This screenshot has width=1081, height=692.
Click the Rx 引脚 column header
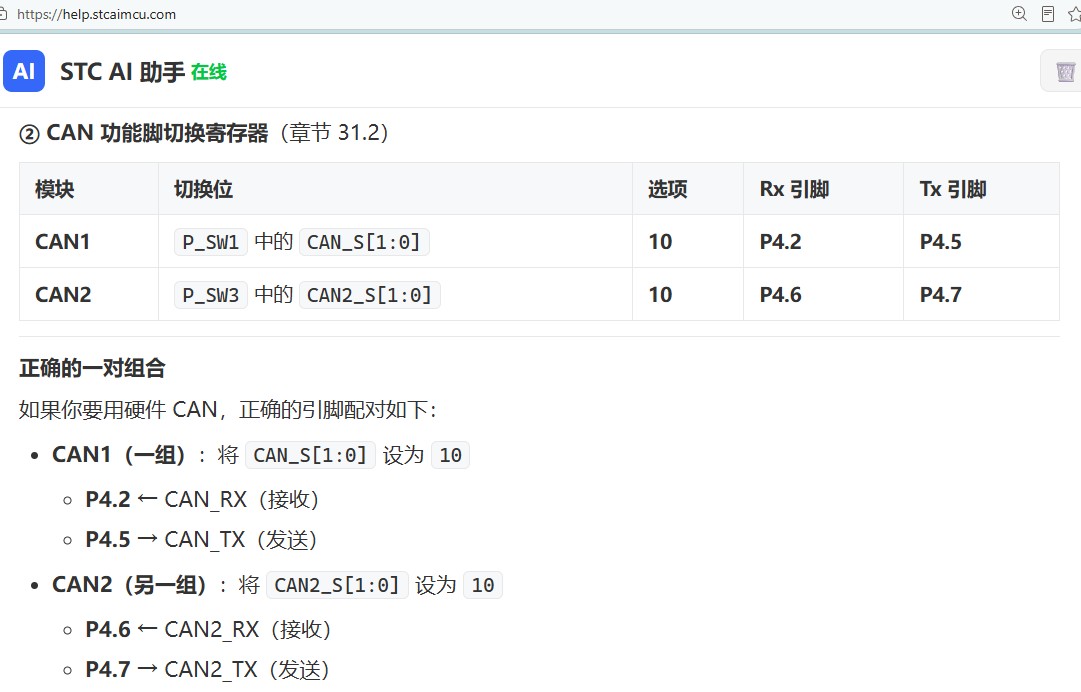tap(794, 190)
